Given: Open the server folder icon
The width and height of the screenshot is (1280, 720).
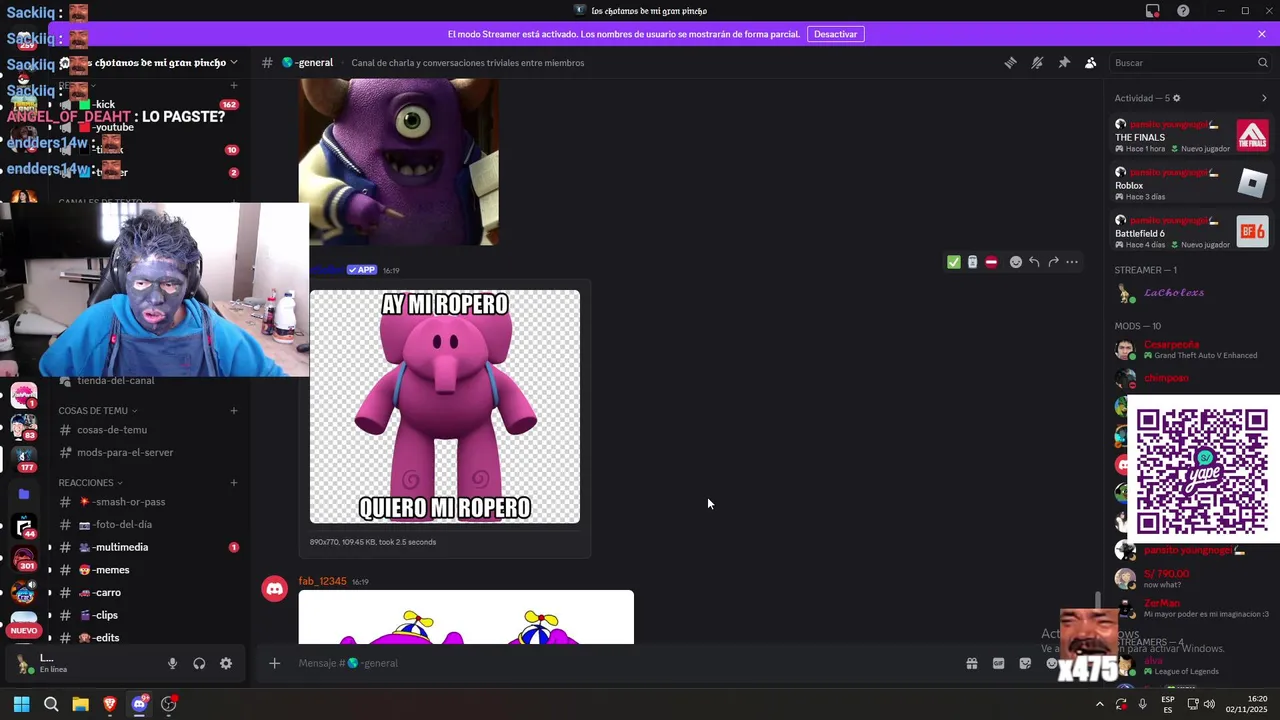Looking at the screenshot, I should 24,493.
